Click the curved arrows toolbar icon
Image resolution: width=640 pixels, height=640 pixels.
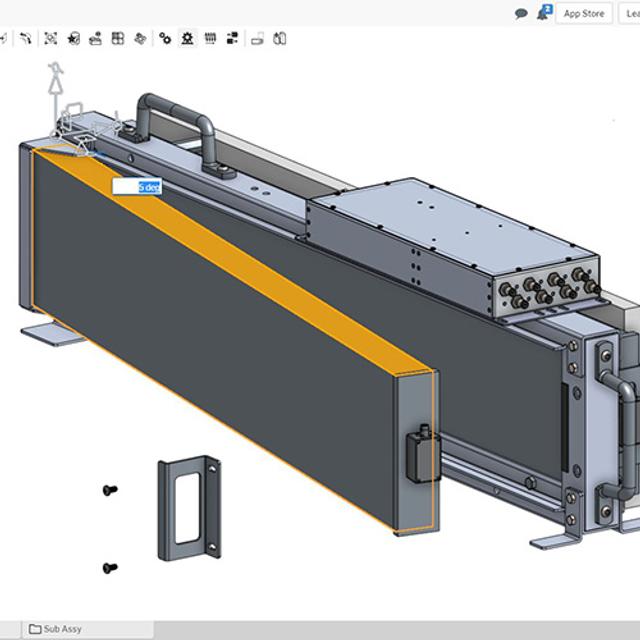coord(26,39)
